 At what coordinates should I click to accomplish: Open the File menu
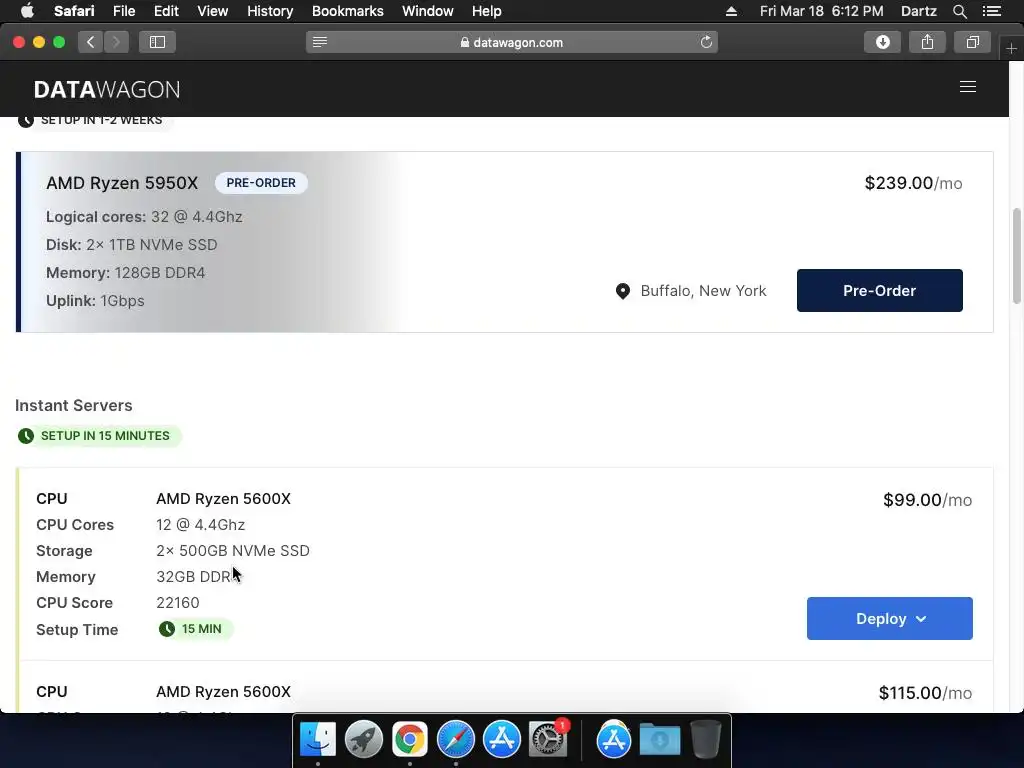(123, 11)
